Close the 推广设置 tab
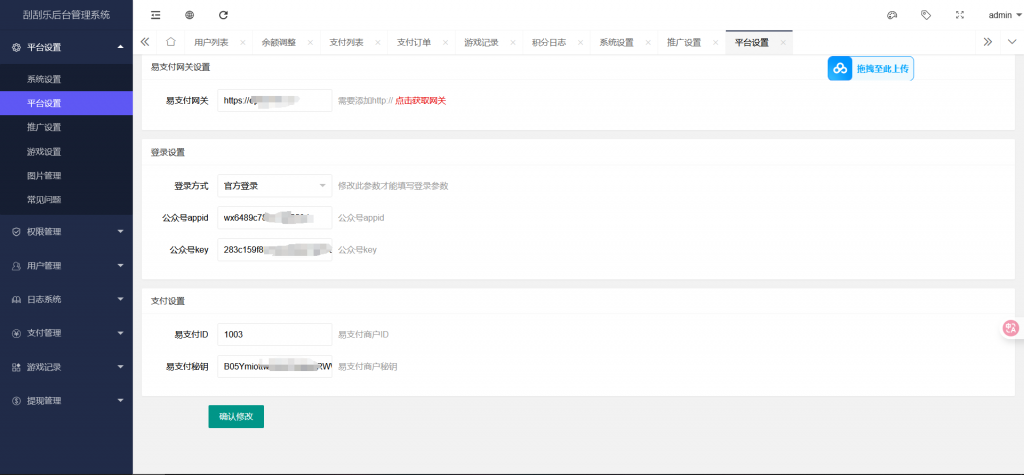The image size is (1024, 475). pyautogui.click(x=715, y=42)
